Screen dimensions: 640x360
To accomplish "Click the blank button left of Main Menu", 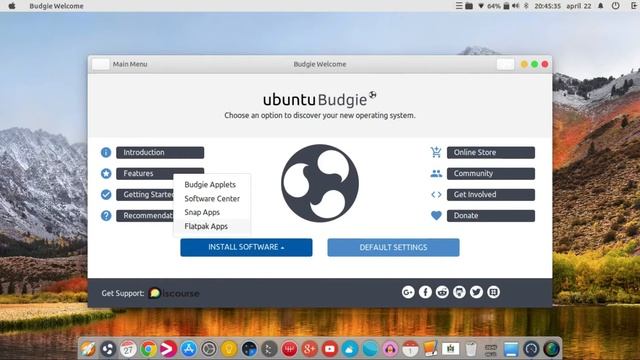I will 100,64.
